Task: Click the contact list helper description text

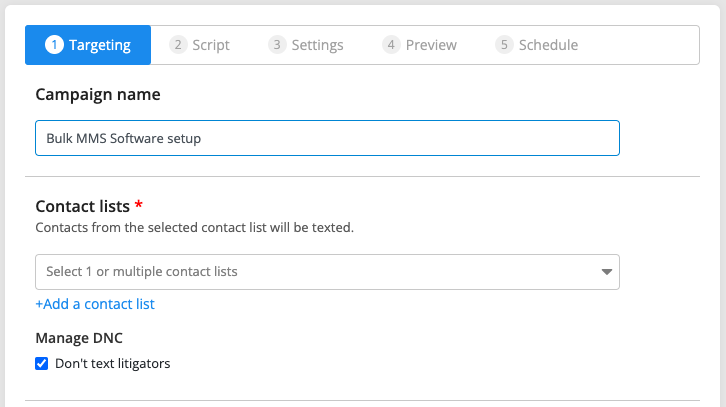Action: click(194, 227)
